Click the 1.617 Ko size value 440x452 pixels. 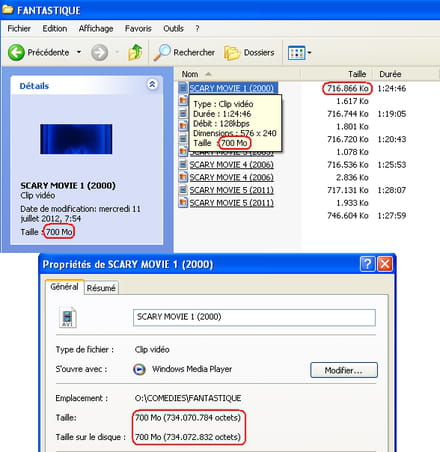[x=352, y=101]
